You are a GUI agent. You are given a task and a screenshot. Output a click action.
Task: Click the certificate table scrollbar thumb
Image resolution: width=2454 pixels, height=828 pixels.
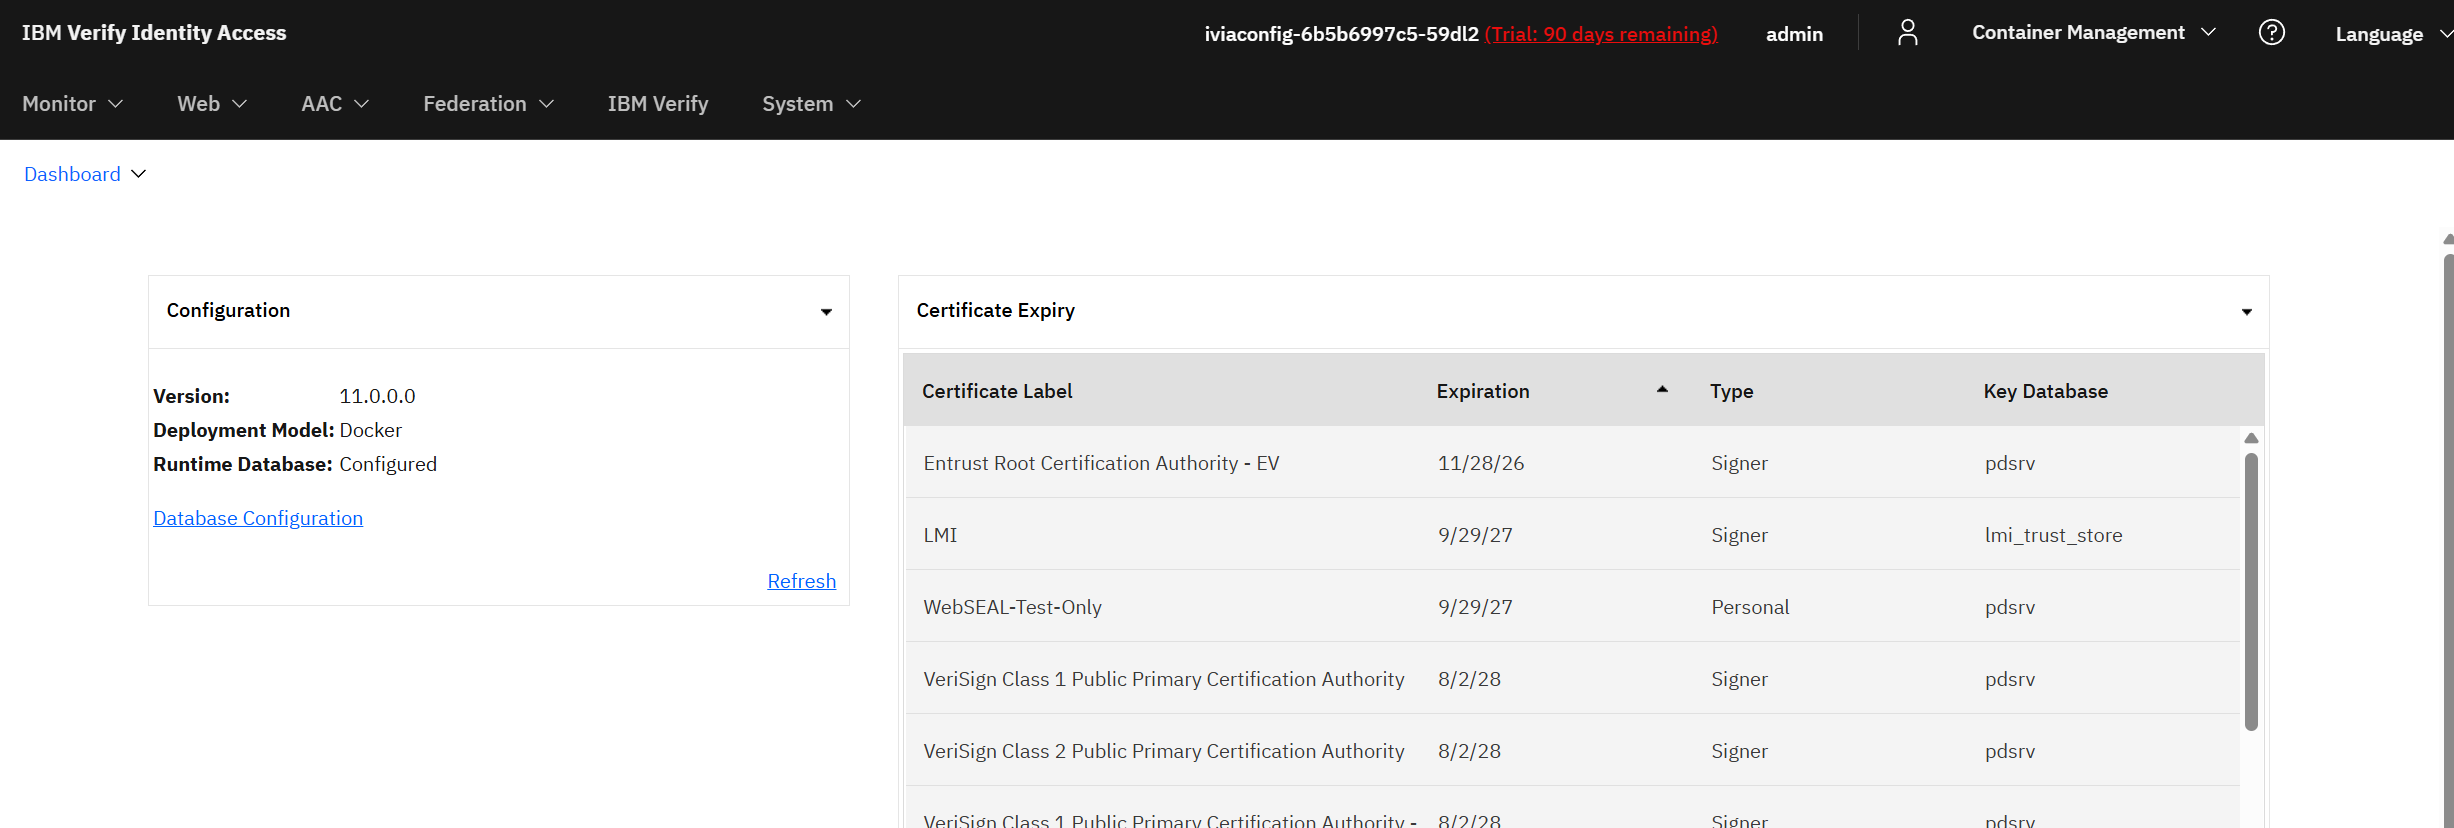pos(2251,592)
